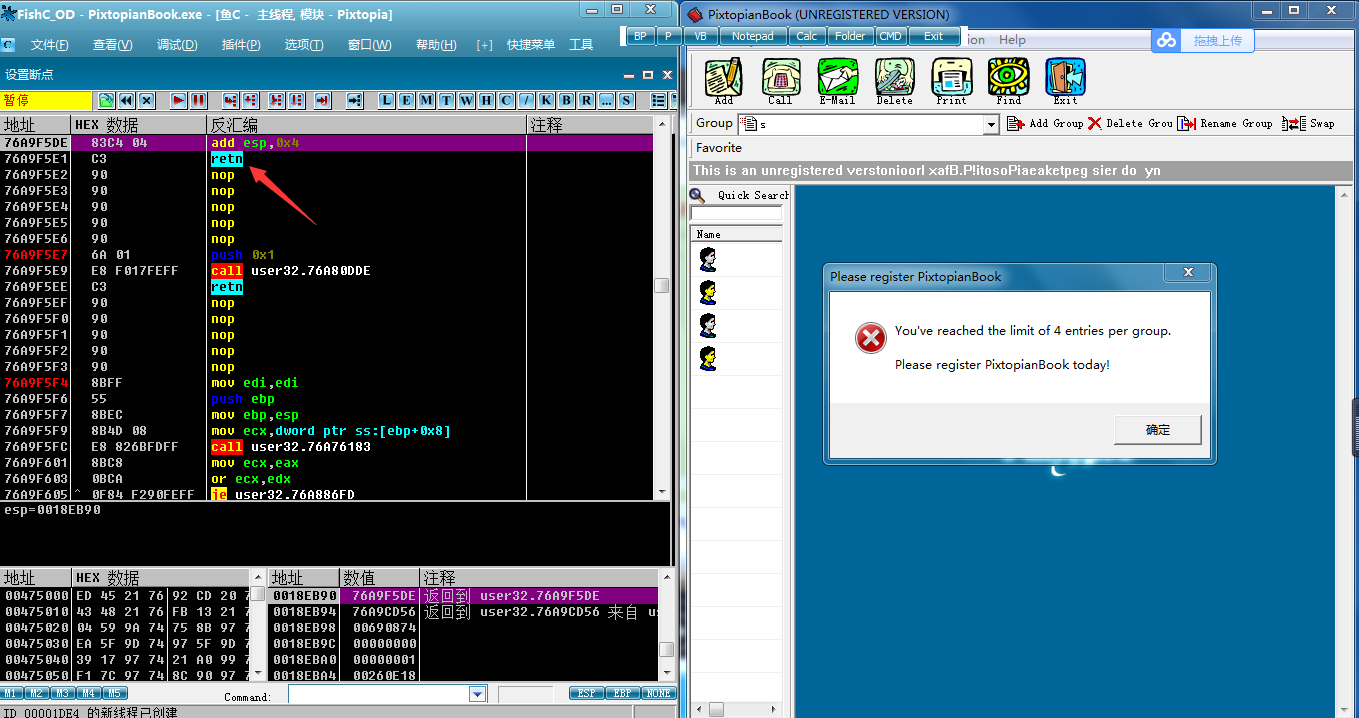The width and height of the screenshot is (1359, 718).
Task: Open the 选项(T) menu
Action: [x=304, y=45]
